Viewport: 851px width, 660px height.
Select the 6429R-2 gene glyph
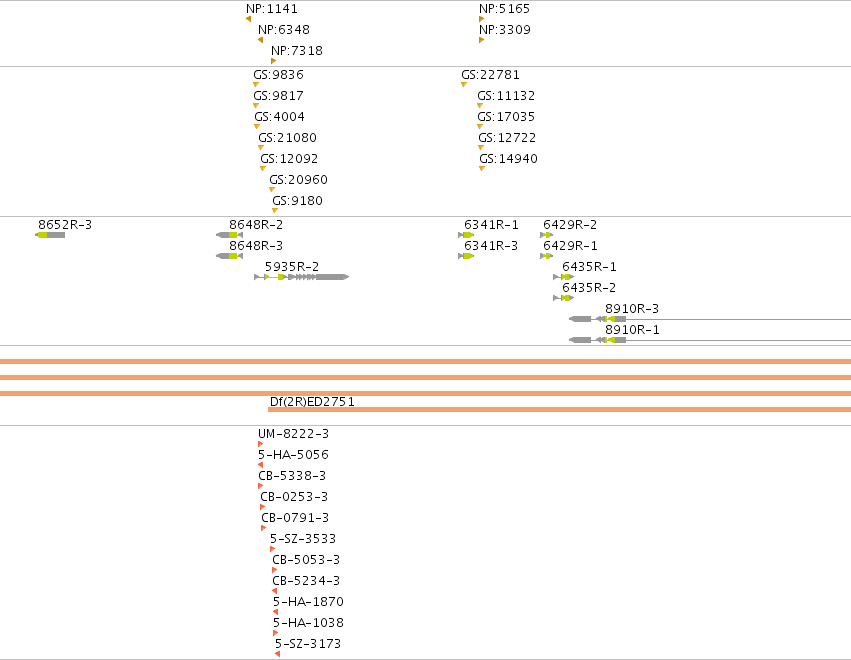(x=547, y=235)
